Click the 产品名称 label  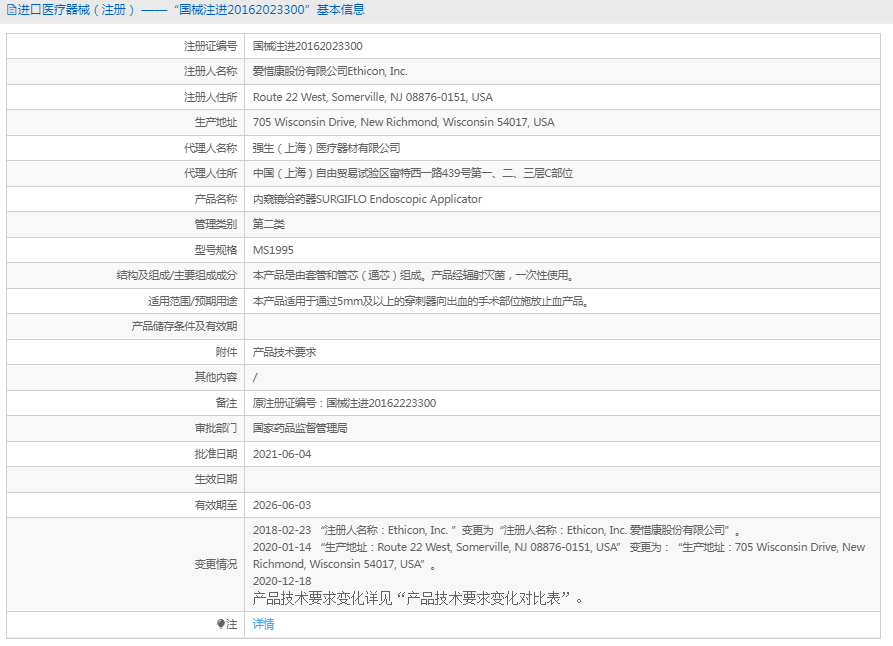215,199
